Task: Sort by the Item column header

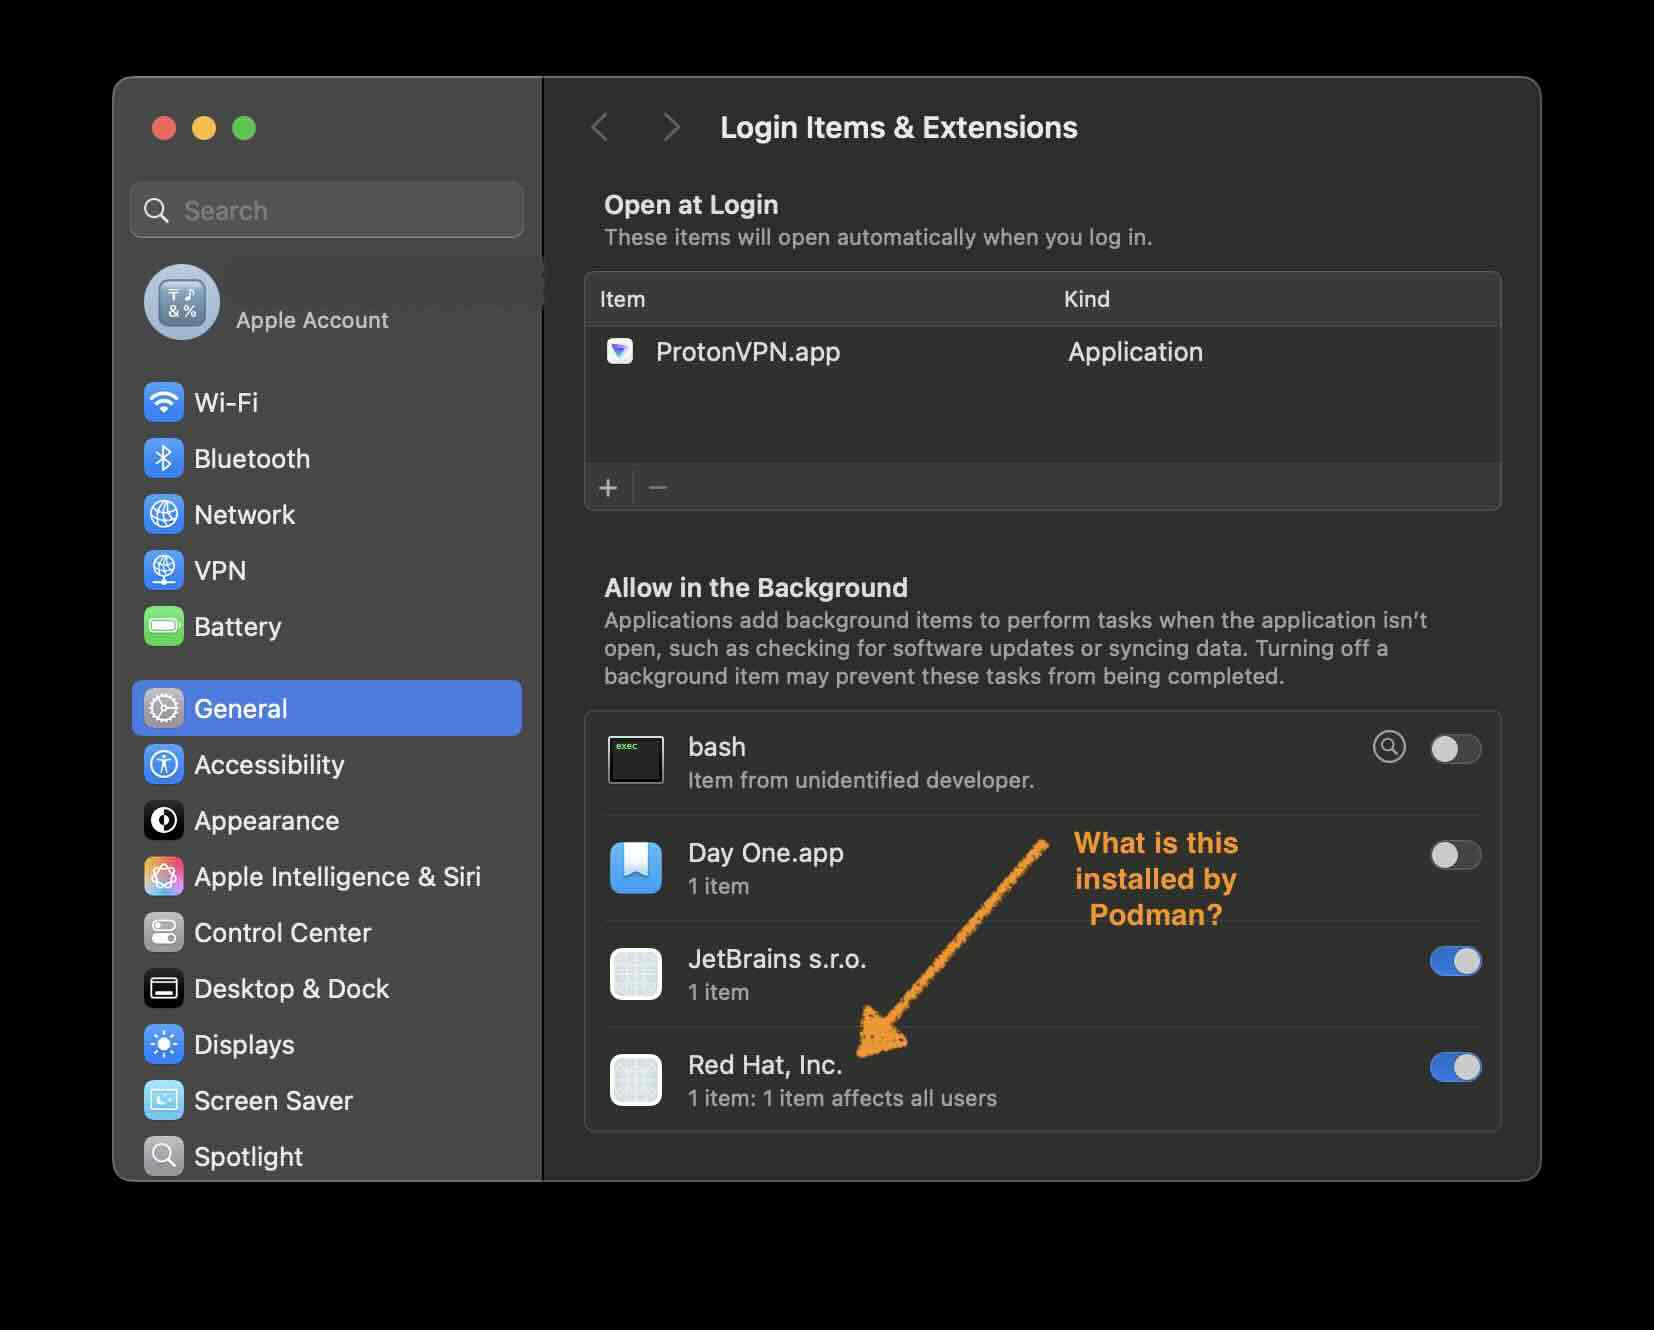Action: pyautogui.click(x=622, y=299)
